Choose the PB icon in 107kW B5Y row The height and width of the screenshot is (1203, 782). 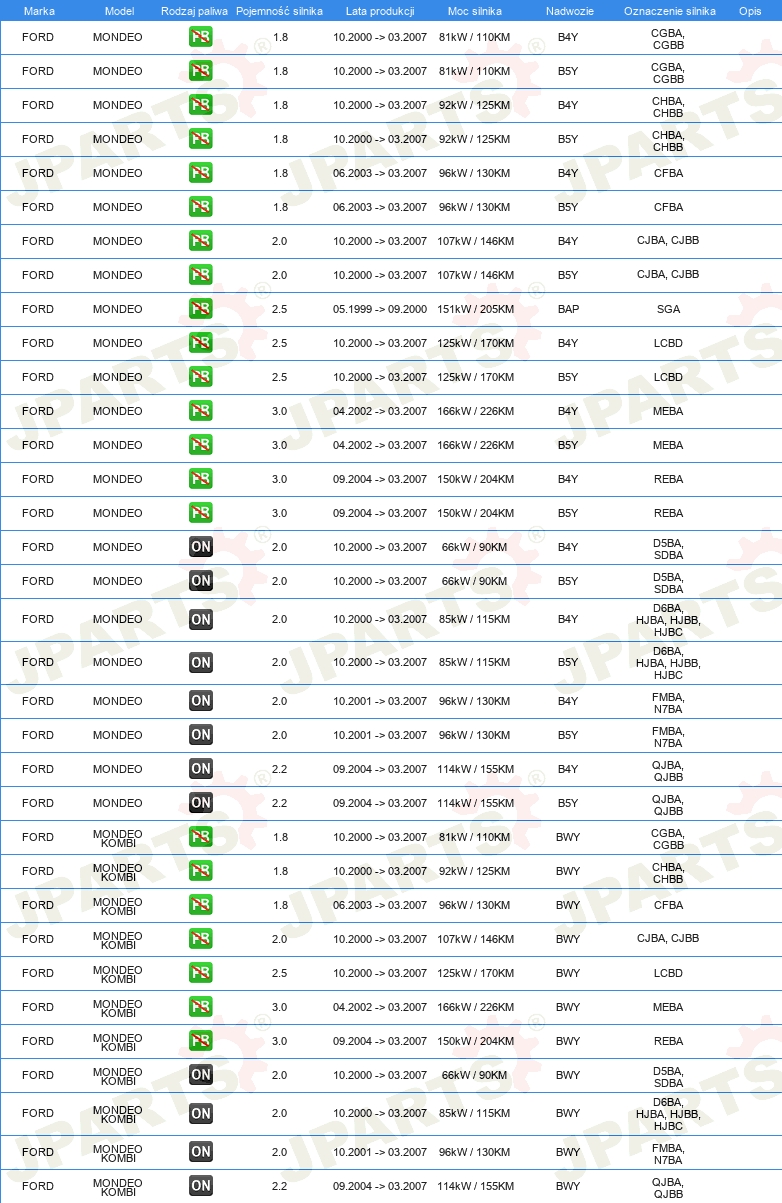click(x=201, y=276)
